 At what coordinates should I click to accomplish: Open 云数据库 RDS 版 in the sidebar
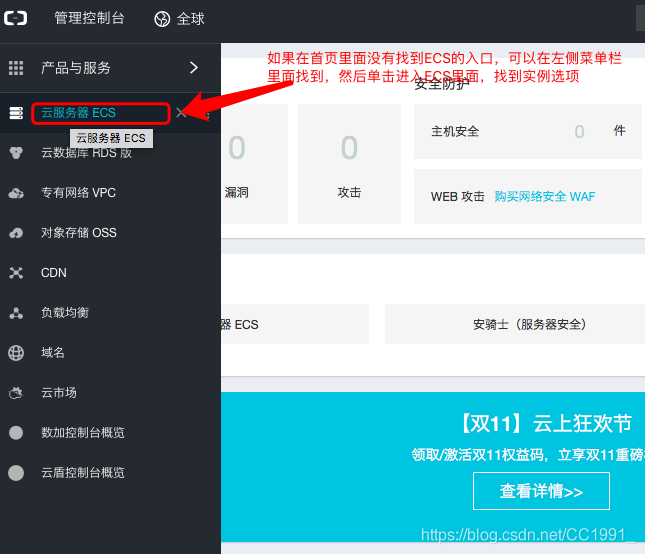click(x=86, y=153)
